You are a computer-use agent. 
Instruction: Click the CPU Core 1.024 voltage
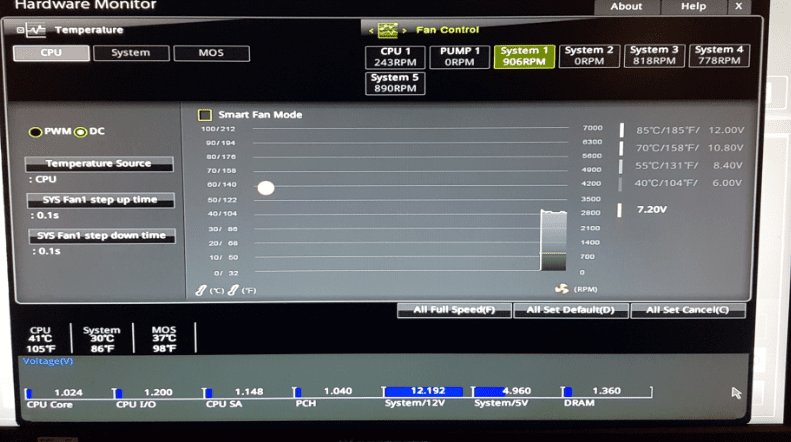tap(68, 393)
